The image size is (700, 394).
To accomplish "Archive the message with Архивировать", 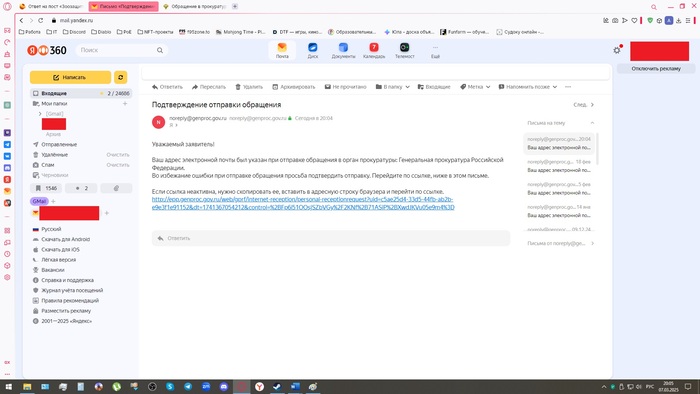I will [x=294, y=87].
